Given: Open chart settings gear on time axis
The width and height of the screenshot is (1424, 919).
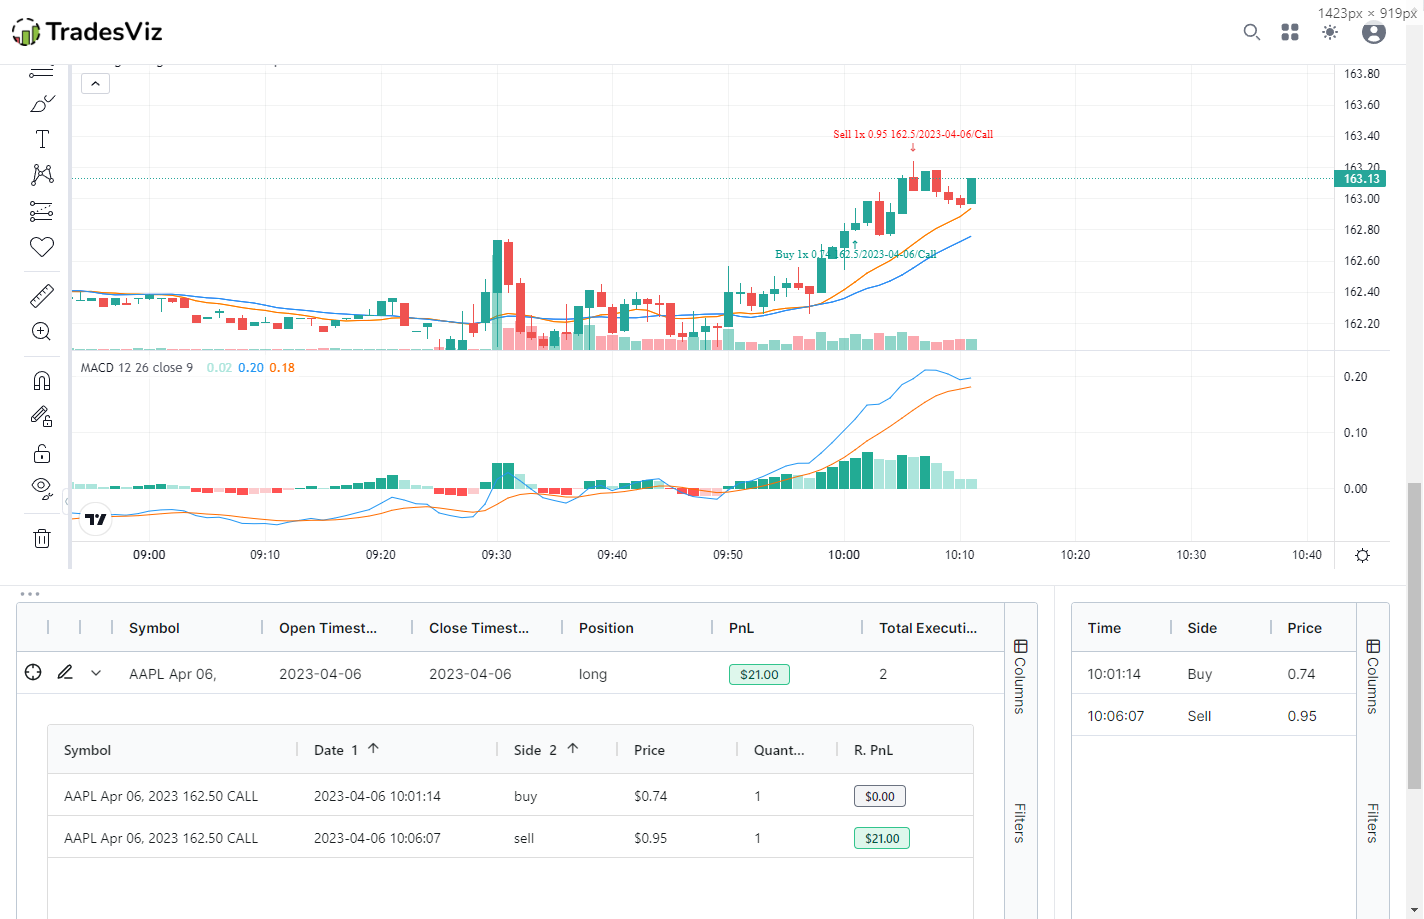Looking at the screenshot, I should (1362, 555).
